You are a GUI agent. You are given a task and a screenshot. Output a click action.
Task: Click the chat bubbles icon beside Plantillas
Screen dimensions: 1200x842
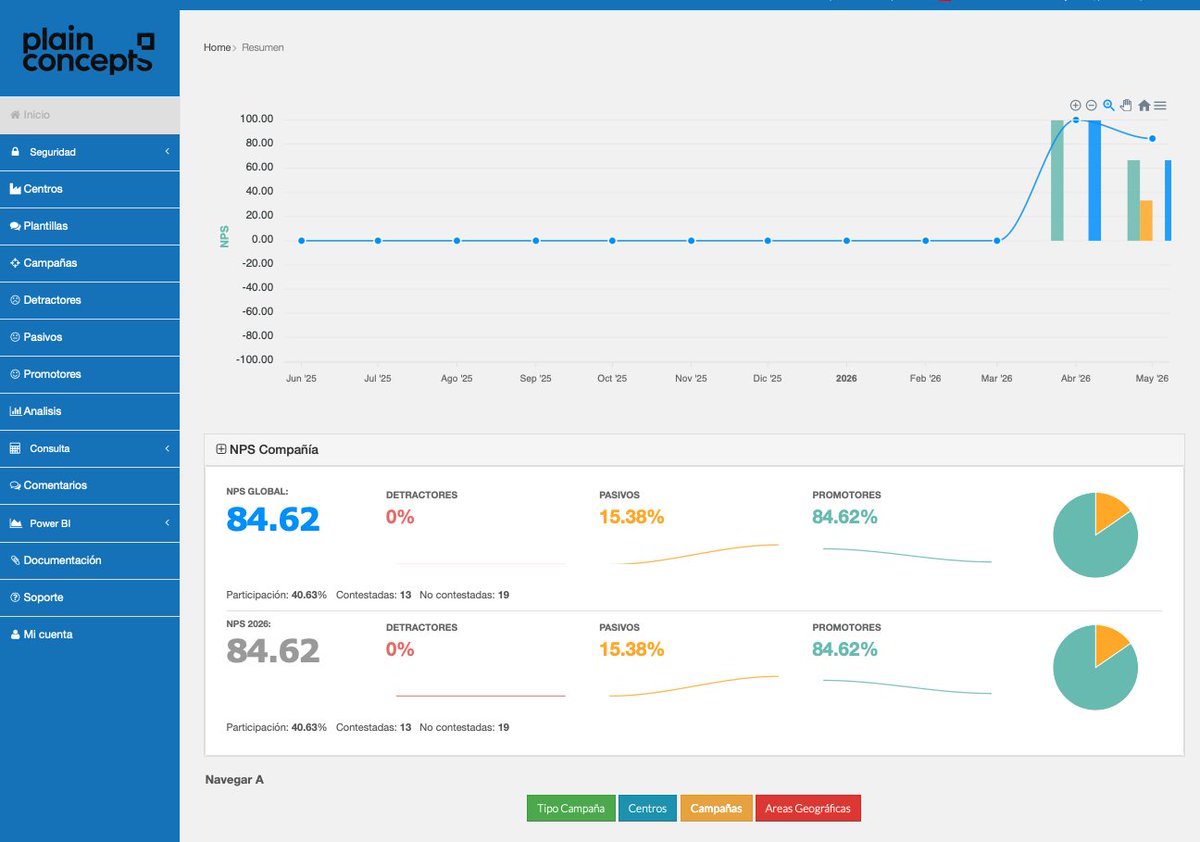(x=15, y=226)
